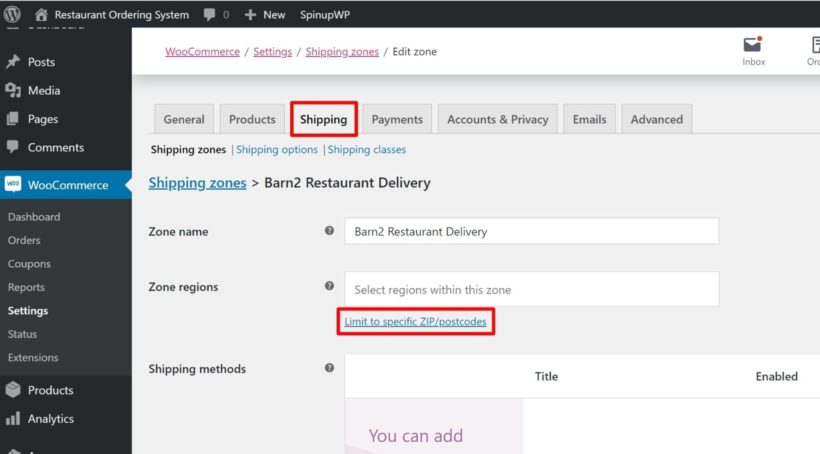This screenshot has height=454, width=820.
Task: Open the Pages icon in sidebar
Action: (x=13, y=119)
